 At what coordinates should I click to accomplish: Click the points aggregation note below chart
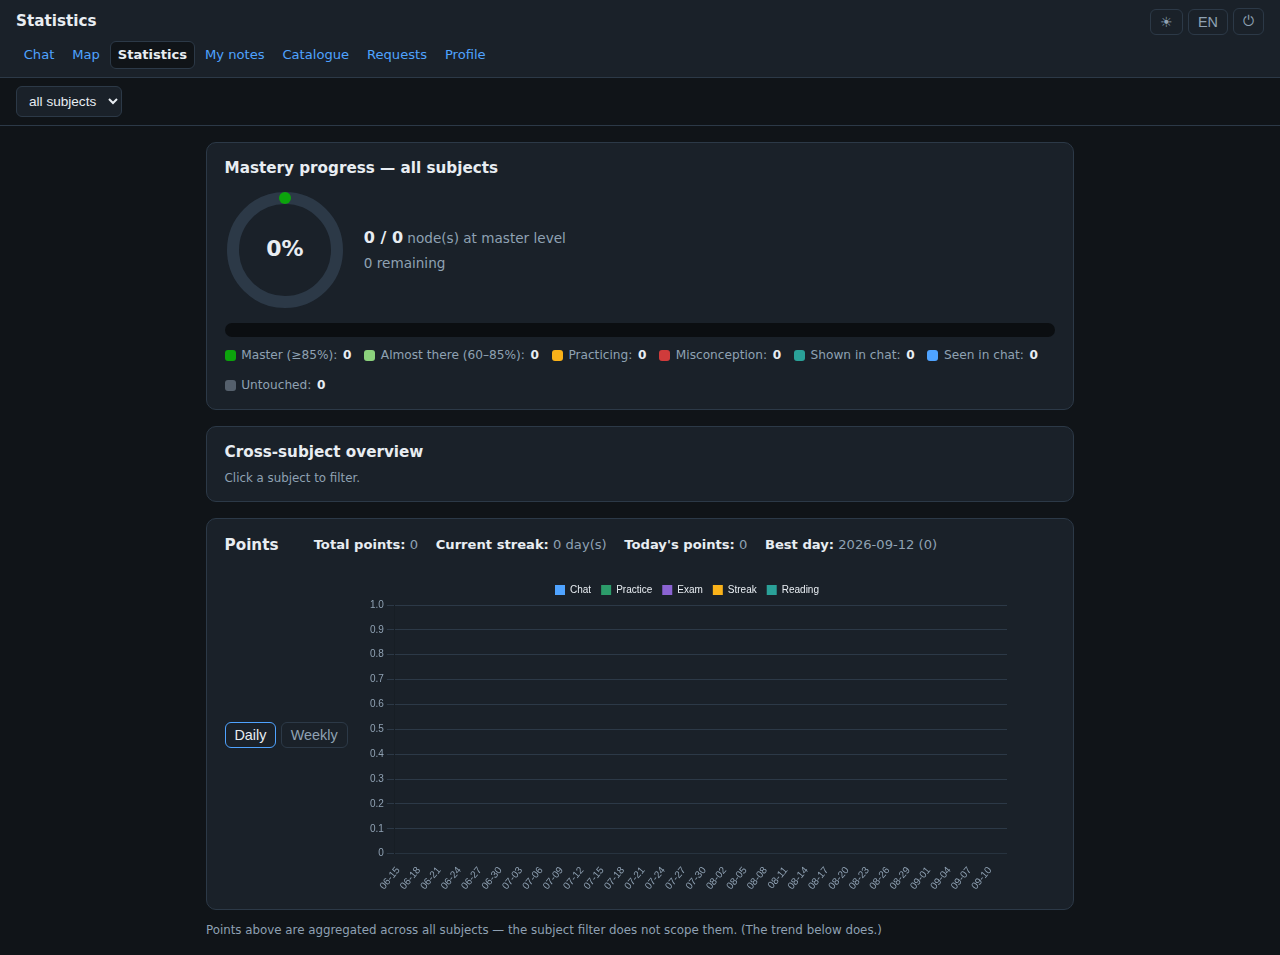[544, 930]
